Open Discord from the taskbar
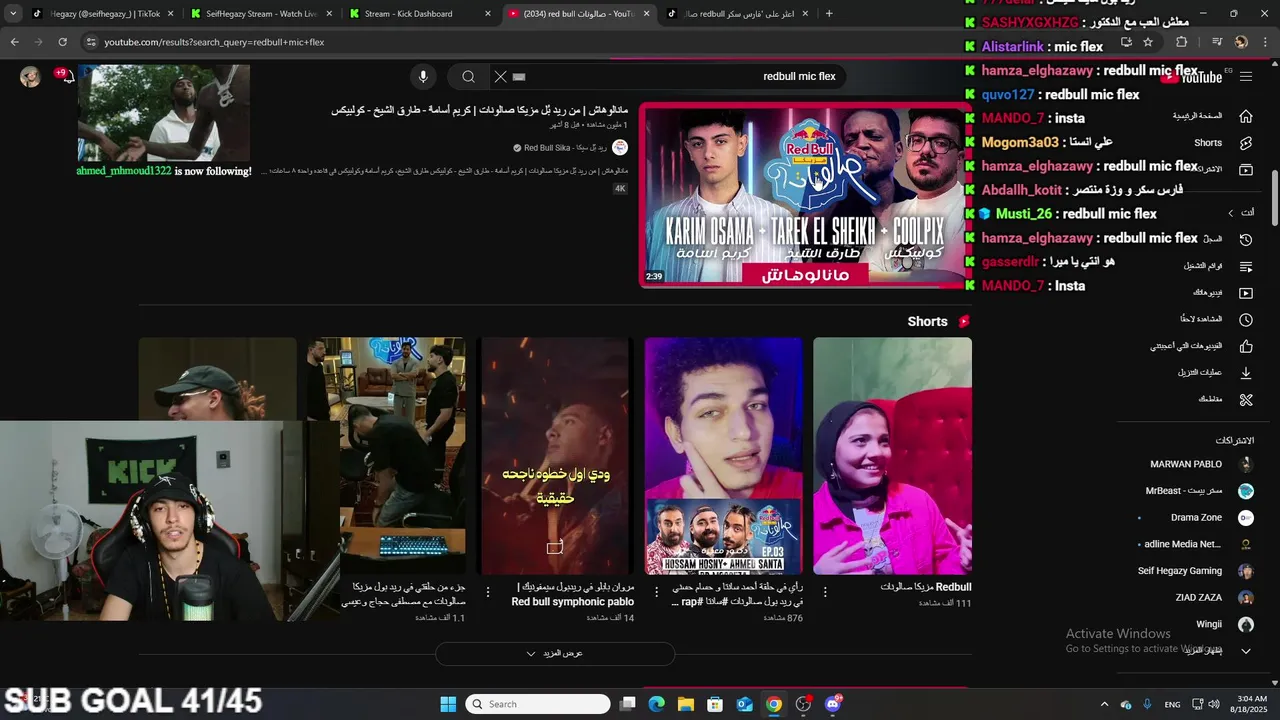This screenshot has height=720, width=1280. point(833,704)
